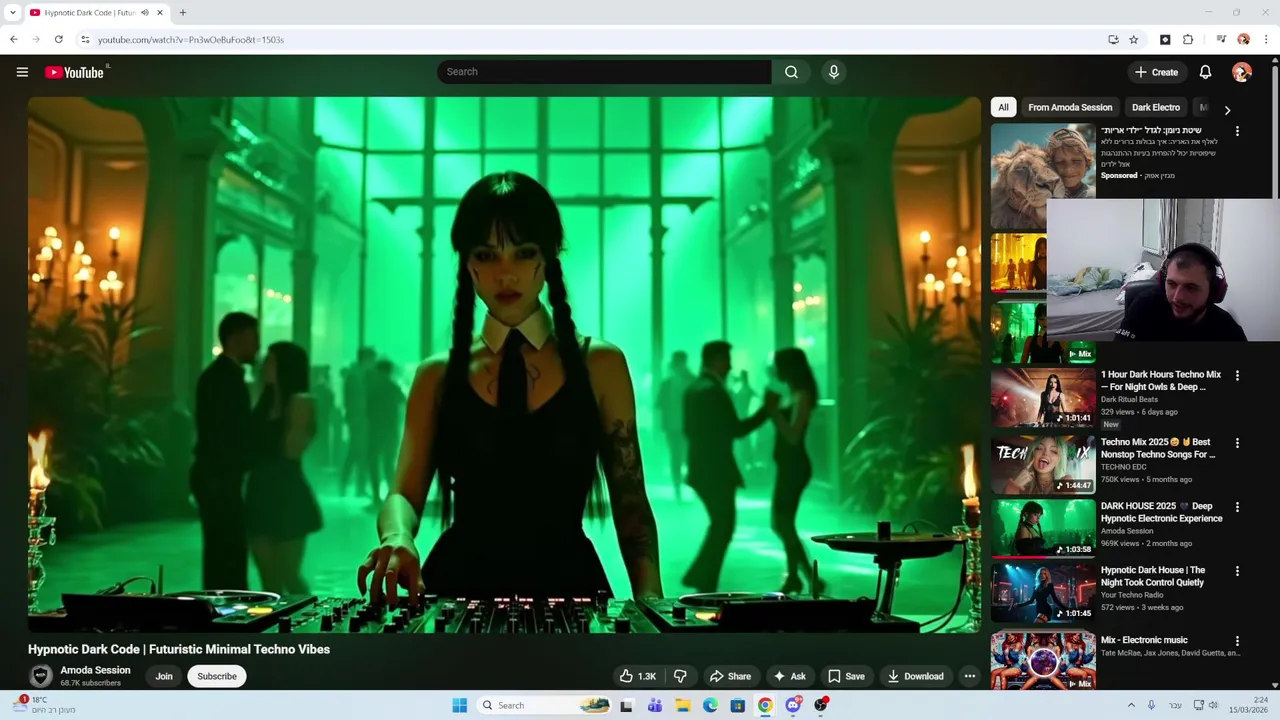Go back in browser history

click(13, 39)
